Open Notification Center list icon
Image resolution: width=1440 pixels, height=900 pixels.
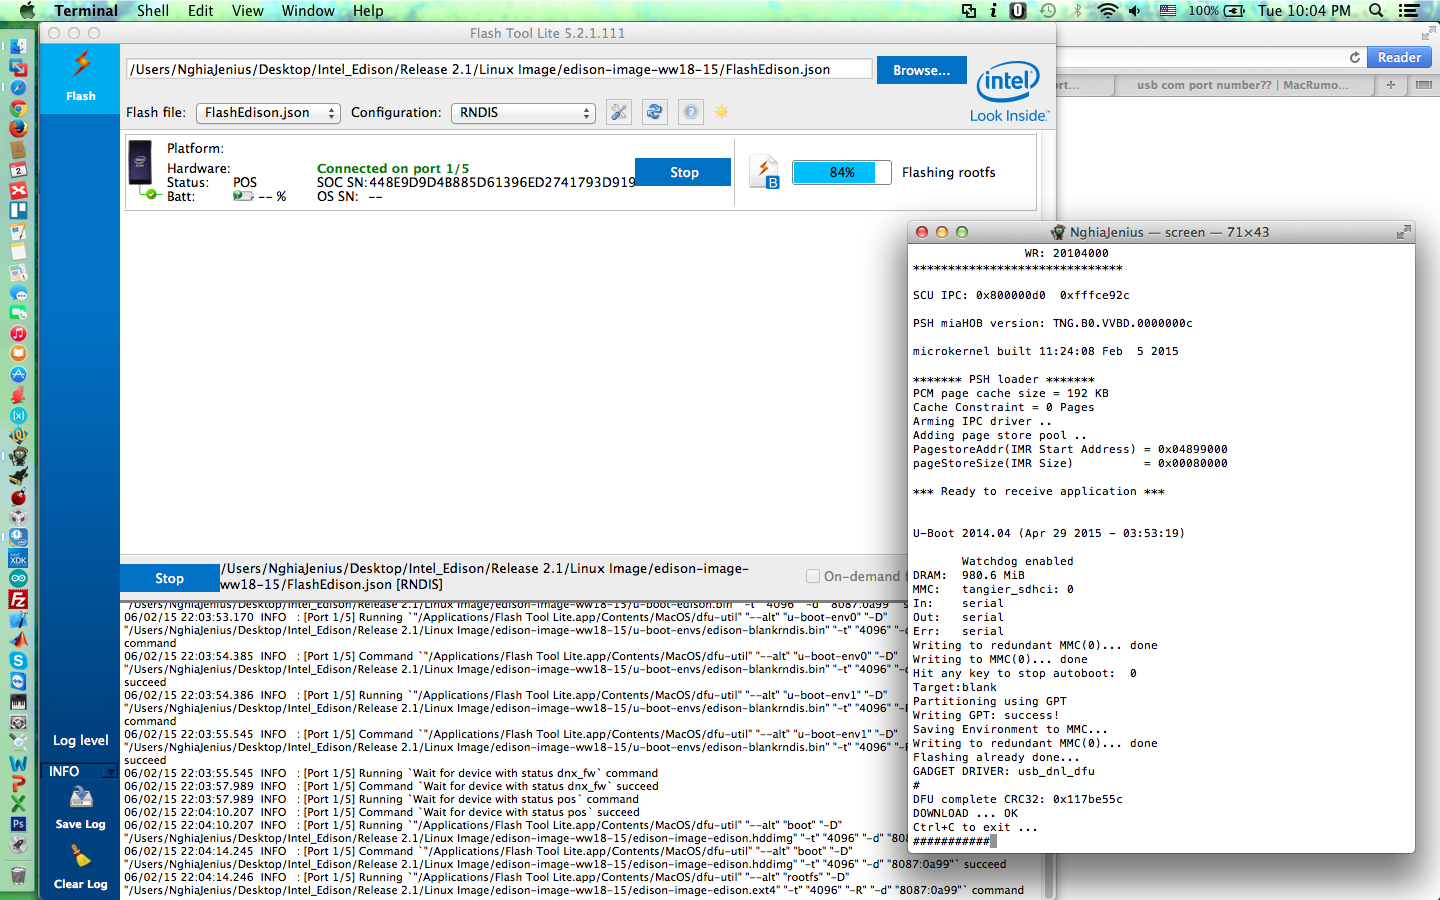1409,11
